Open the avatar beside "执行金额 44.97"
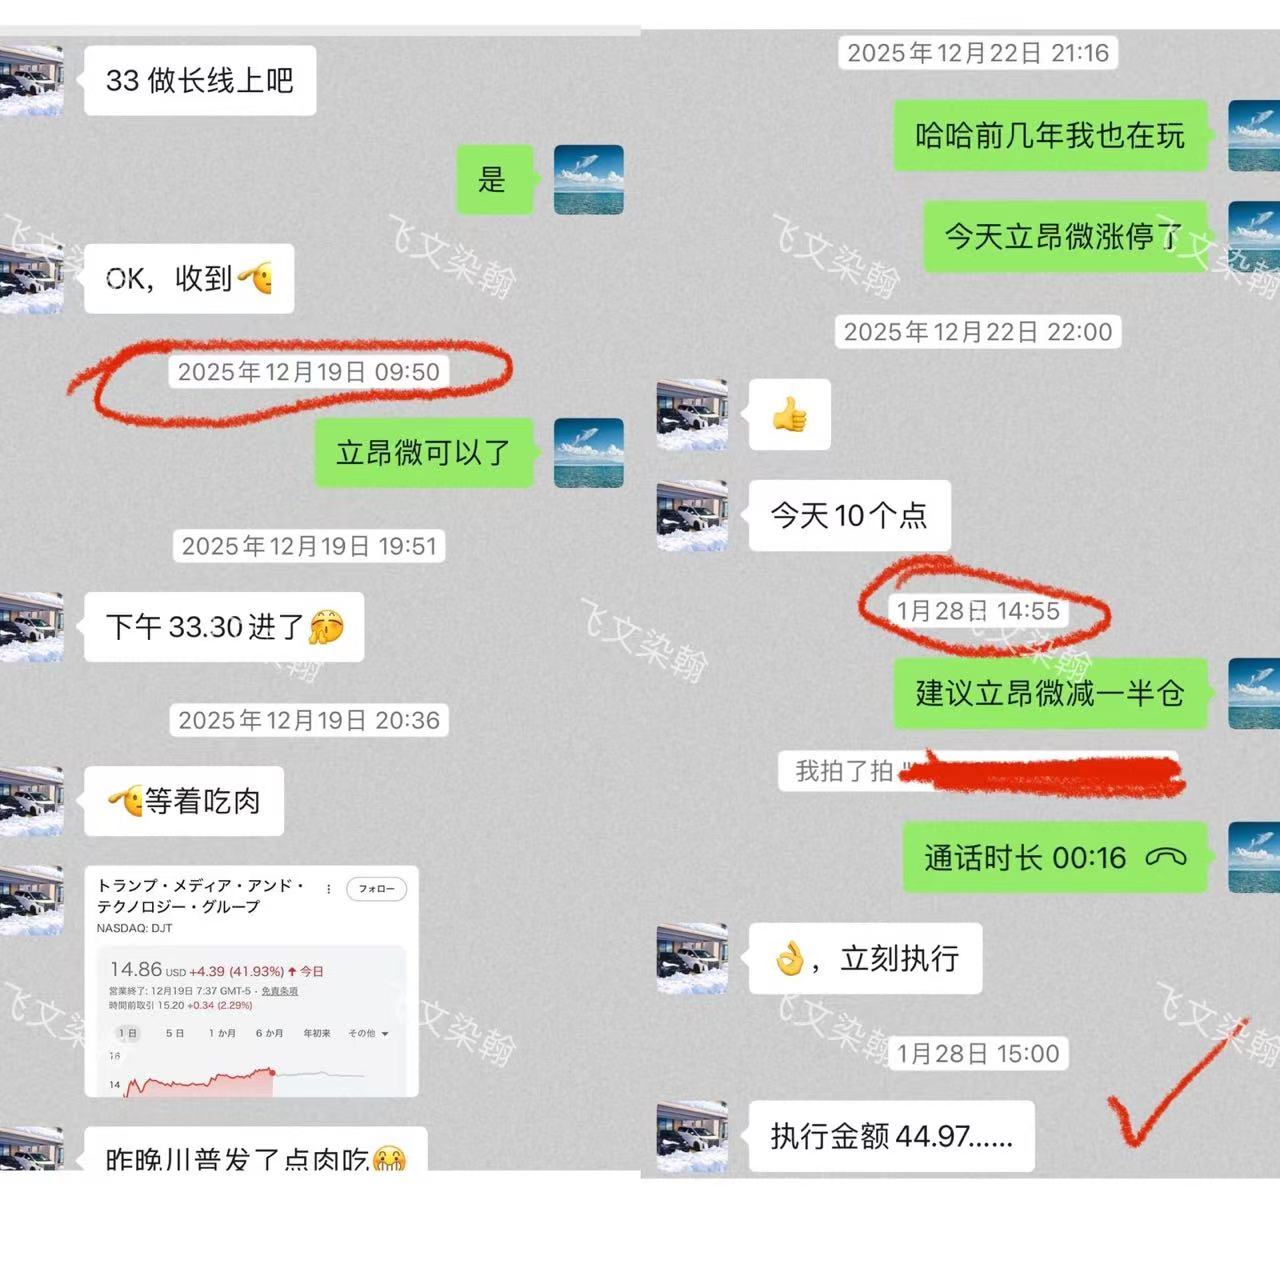The image size is (1280, 1280). coord(692,1136)
